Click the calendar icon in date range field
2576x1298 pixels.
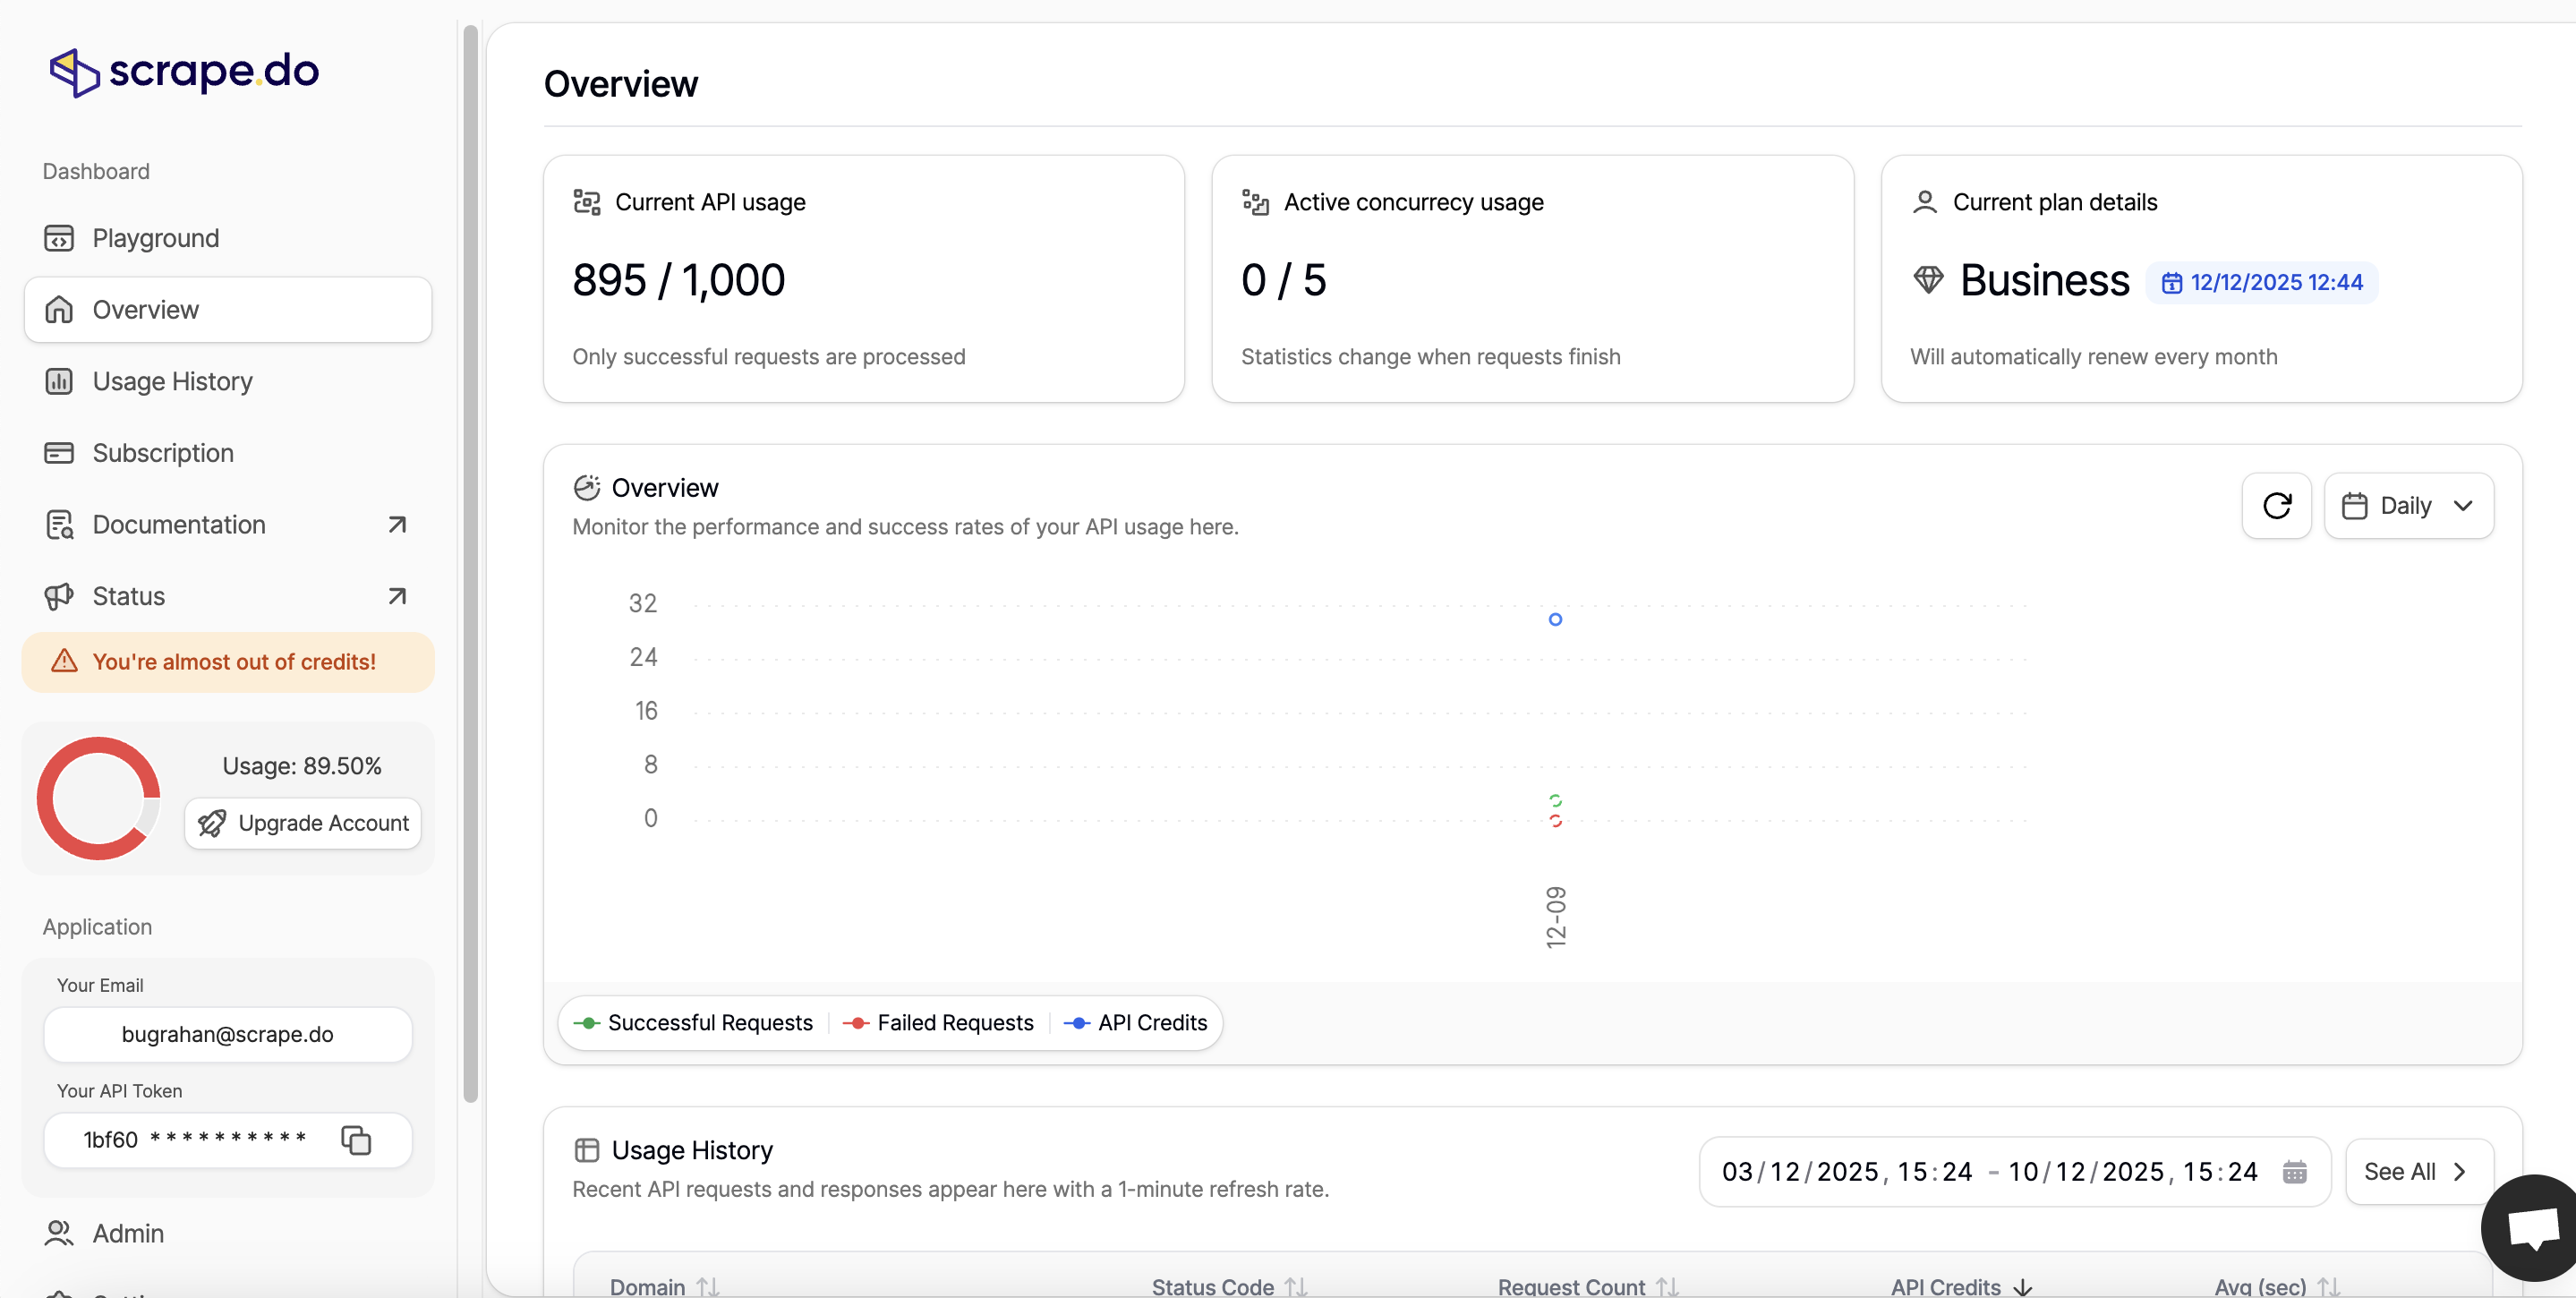coord(2294,1172)
